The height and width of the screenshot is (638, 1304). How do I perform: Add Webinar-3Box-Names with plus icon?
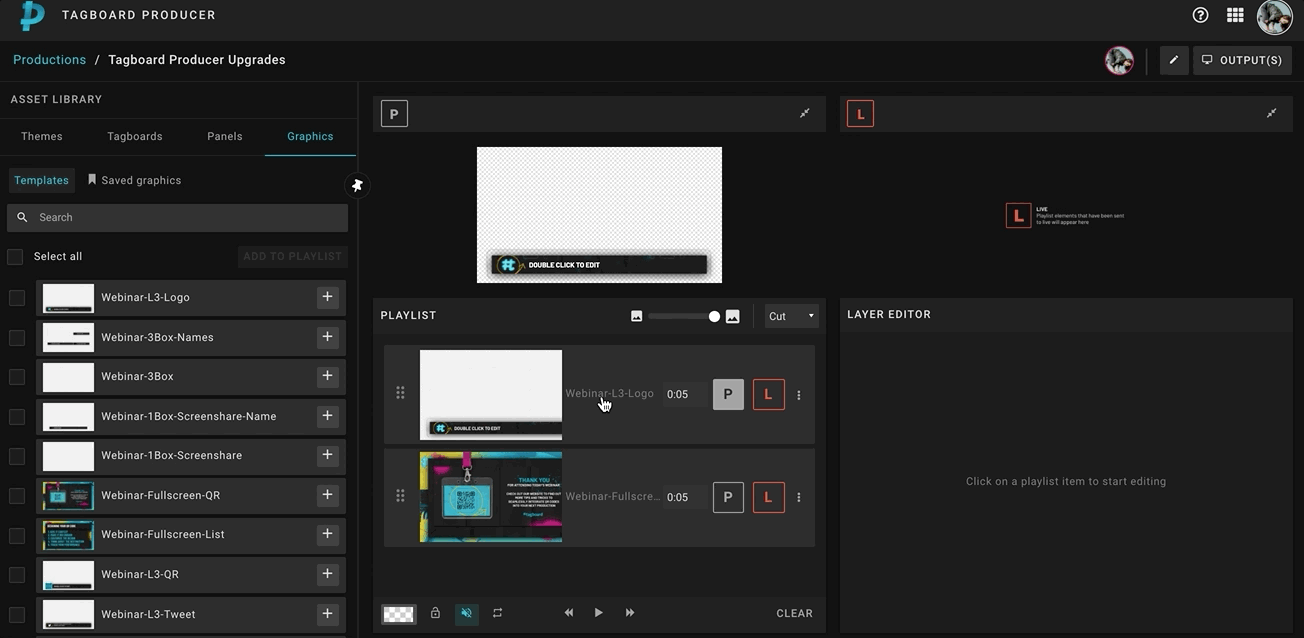click(327, 337)
